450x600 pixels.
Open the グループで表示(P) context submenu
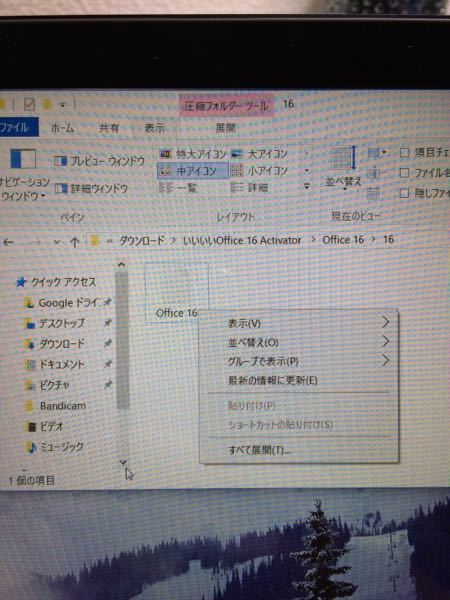[299, 361]
